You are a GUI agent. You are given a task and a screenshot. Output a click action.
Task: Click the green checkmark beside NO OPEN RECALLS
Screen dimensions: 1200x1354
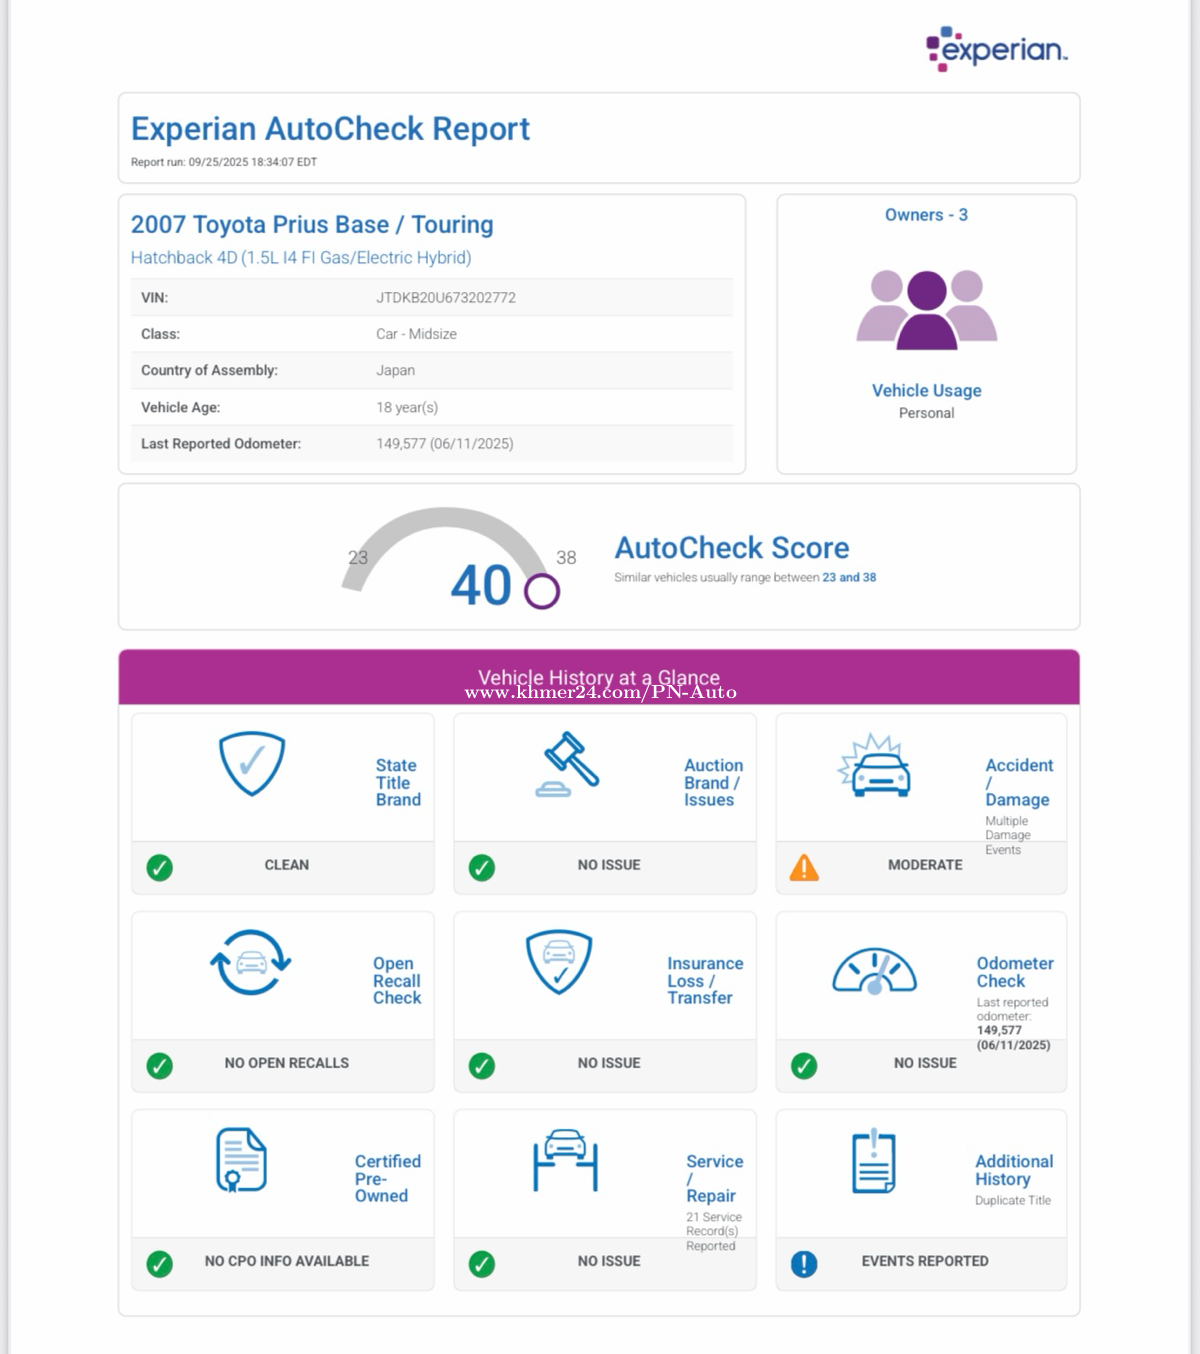[160, 1066]
